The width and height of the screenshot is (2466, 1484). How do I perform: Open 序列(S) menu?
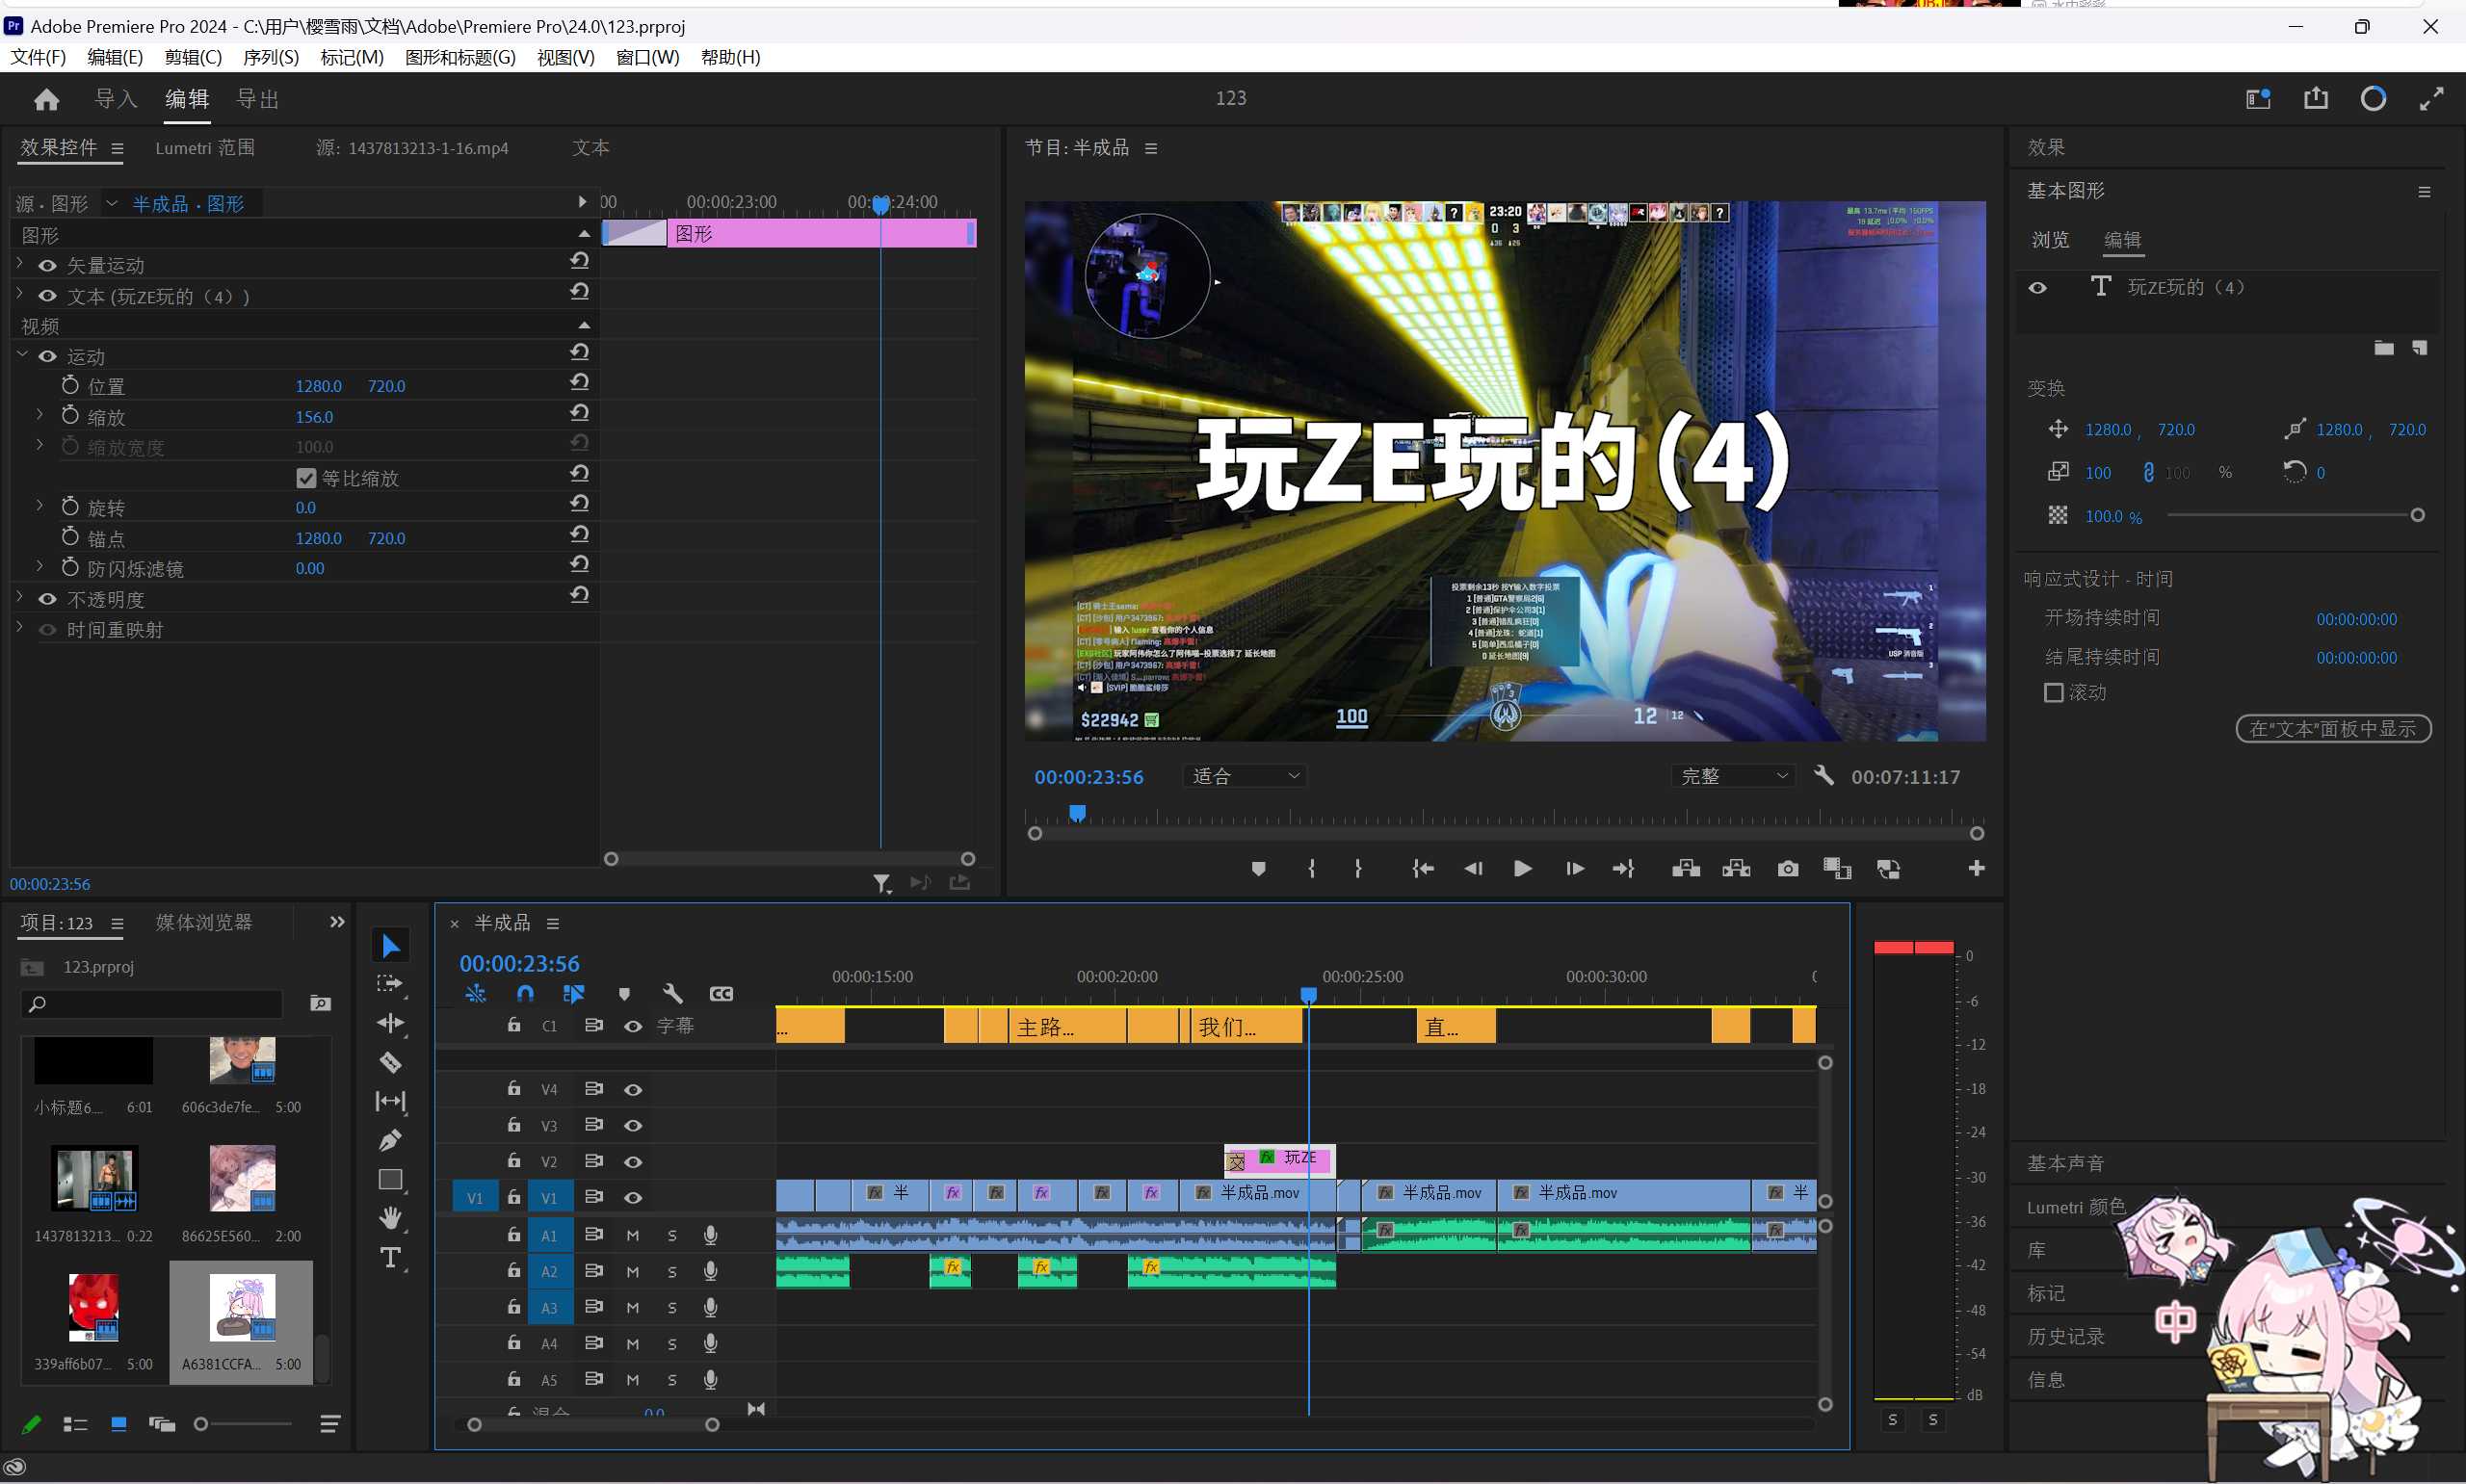(x=271, y=57)
